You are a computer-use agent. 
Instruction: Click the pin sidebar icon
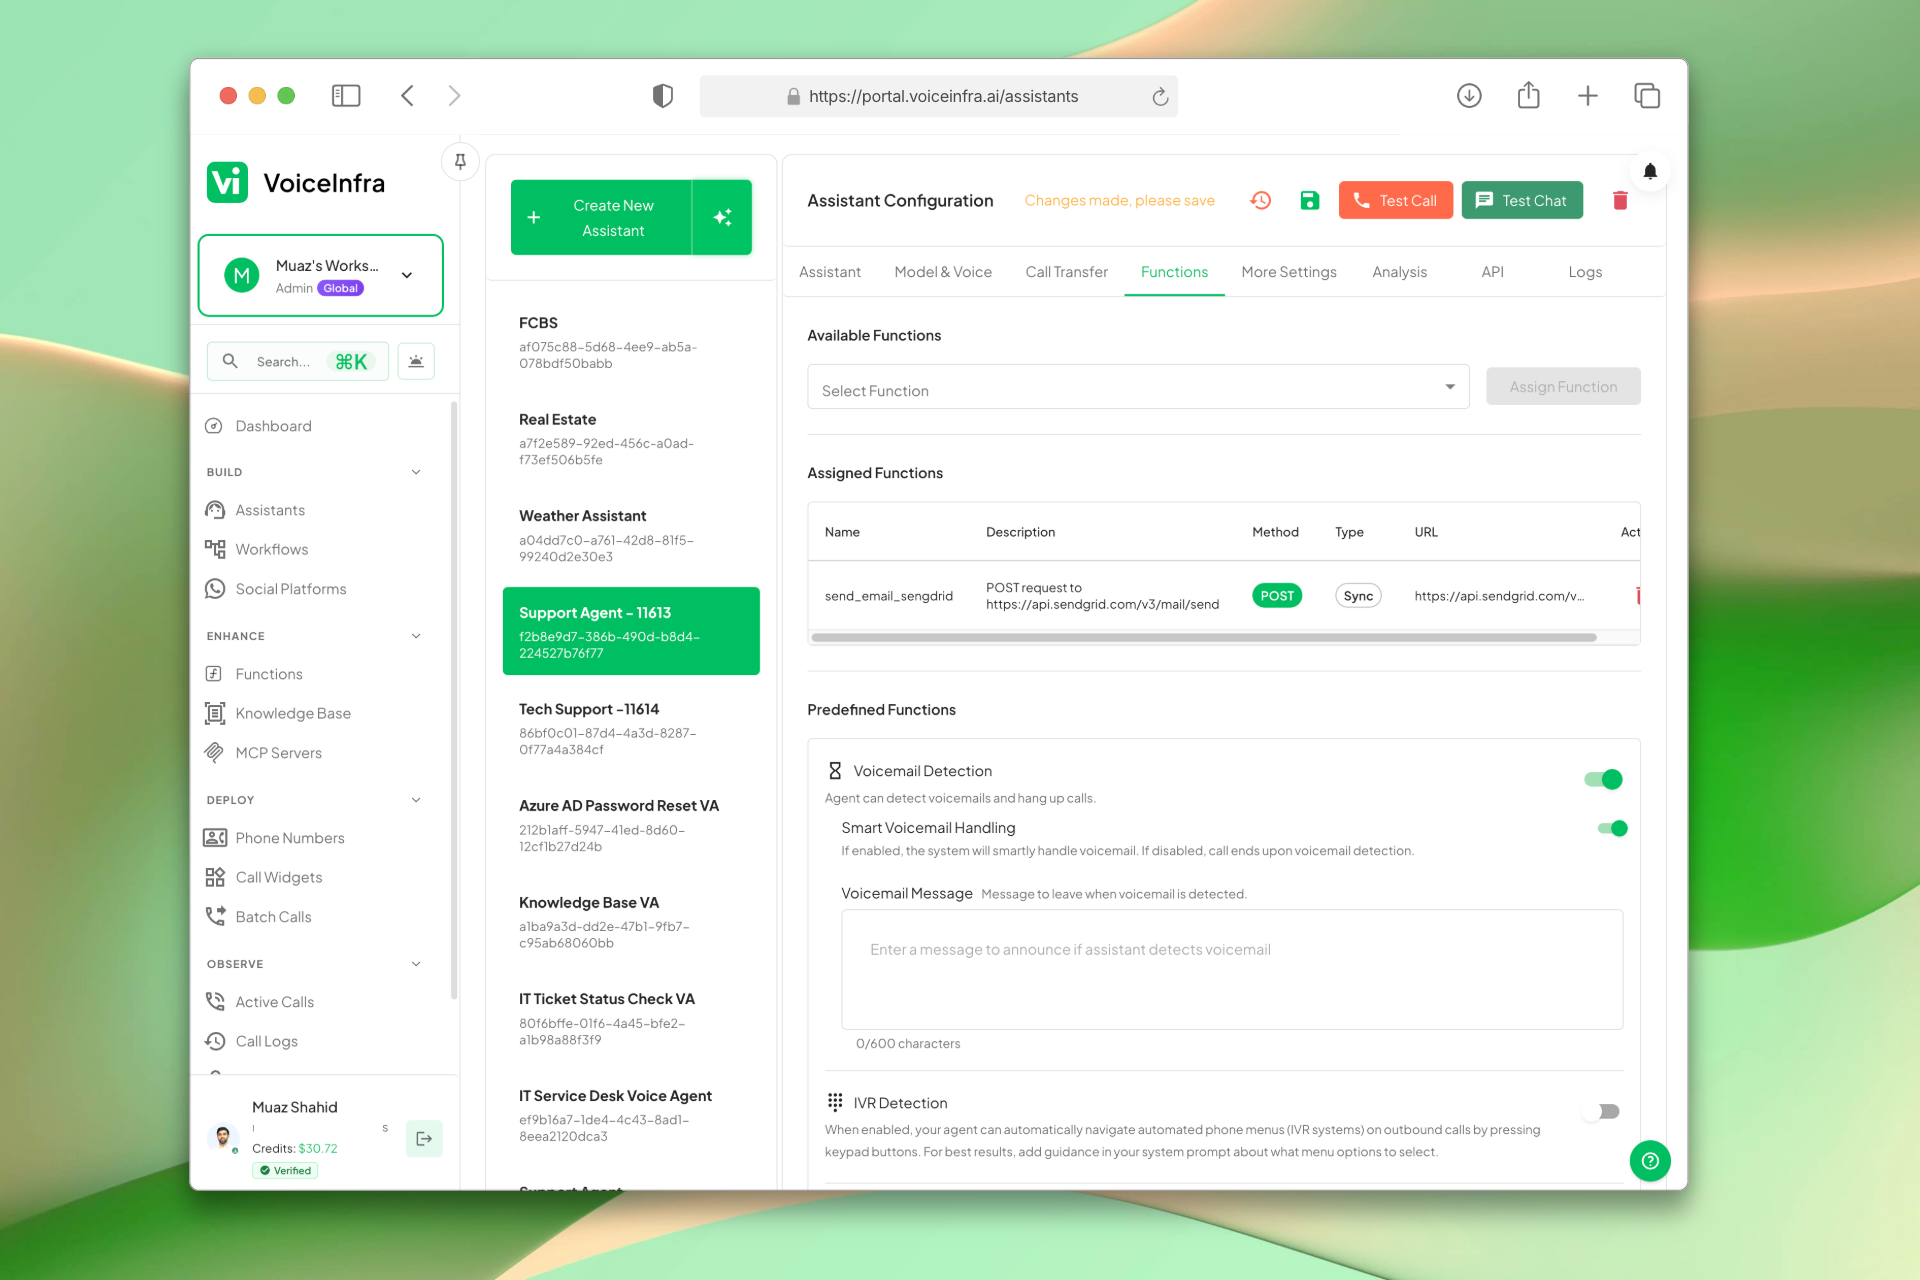(x=460, y=161)
